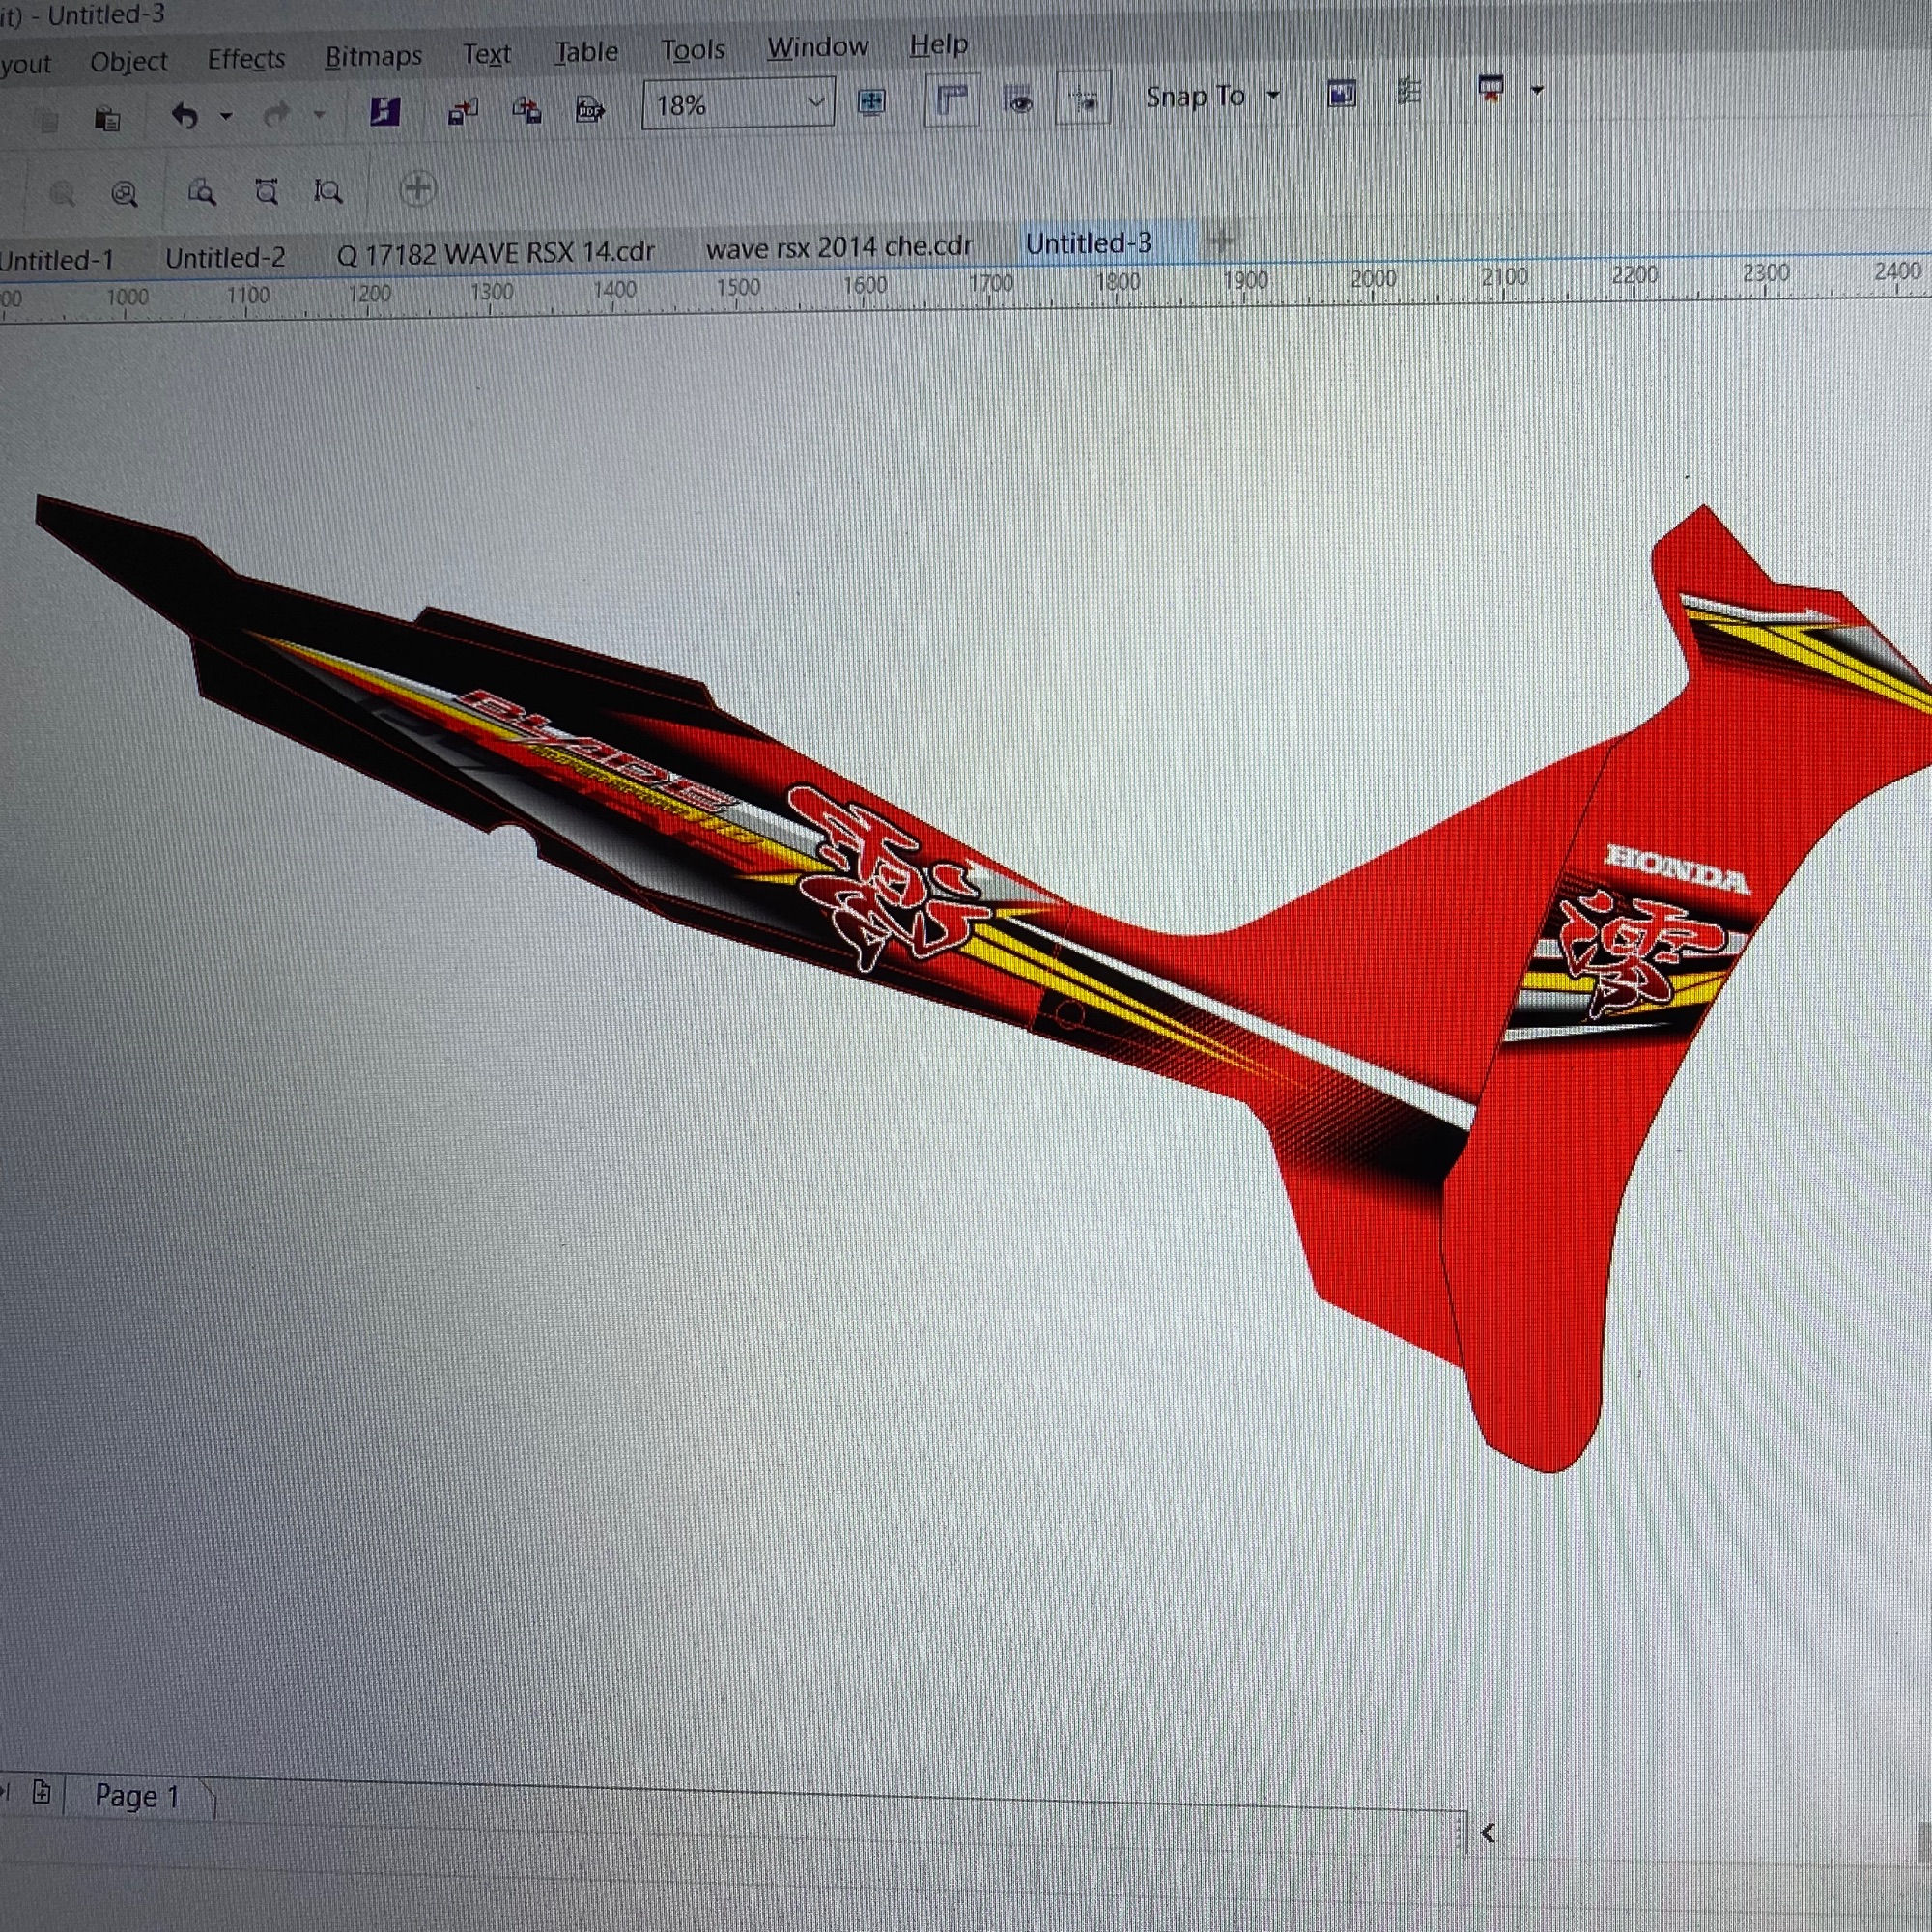Expand the zoom level dropdown chevron
The height and width of the screenshot is (1932, 1932).
(x=816, y=102)
